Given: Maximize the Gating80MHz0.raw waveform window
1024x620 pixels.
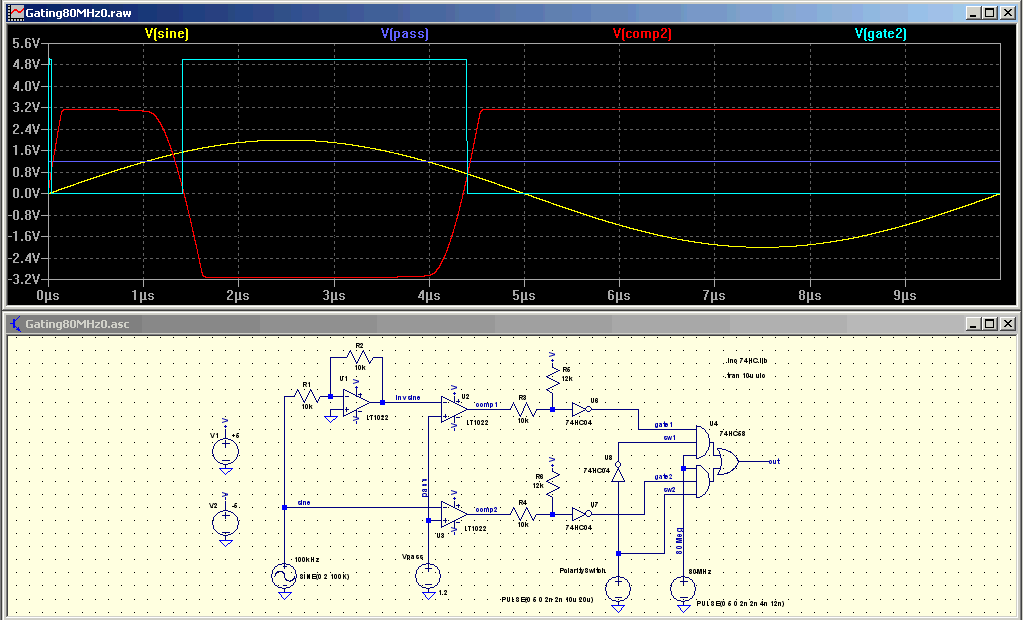Looking at the screenshot, I should click(990, 12).
